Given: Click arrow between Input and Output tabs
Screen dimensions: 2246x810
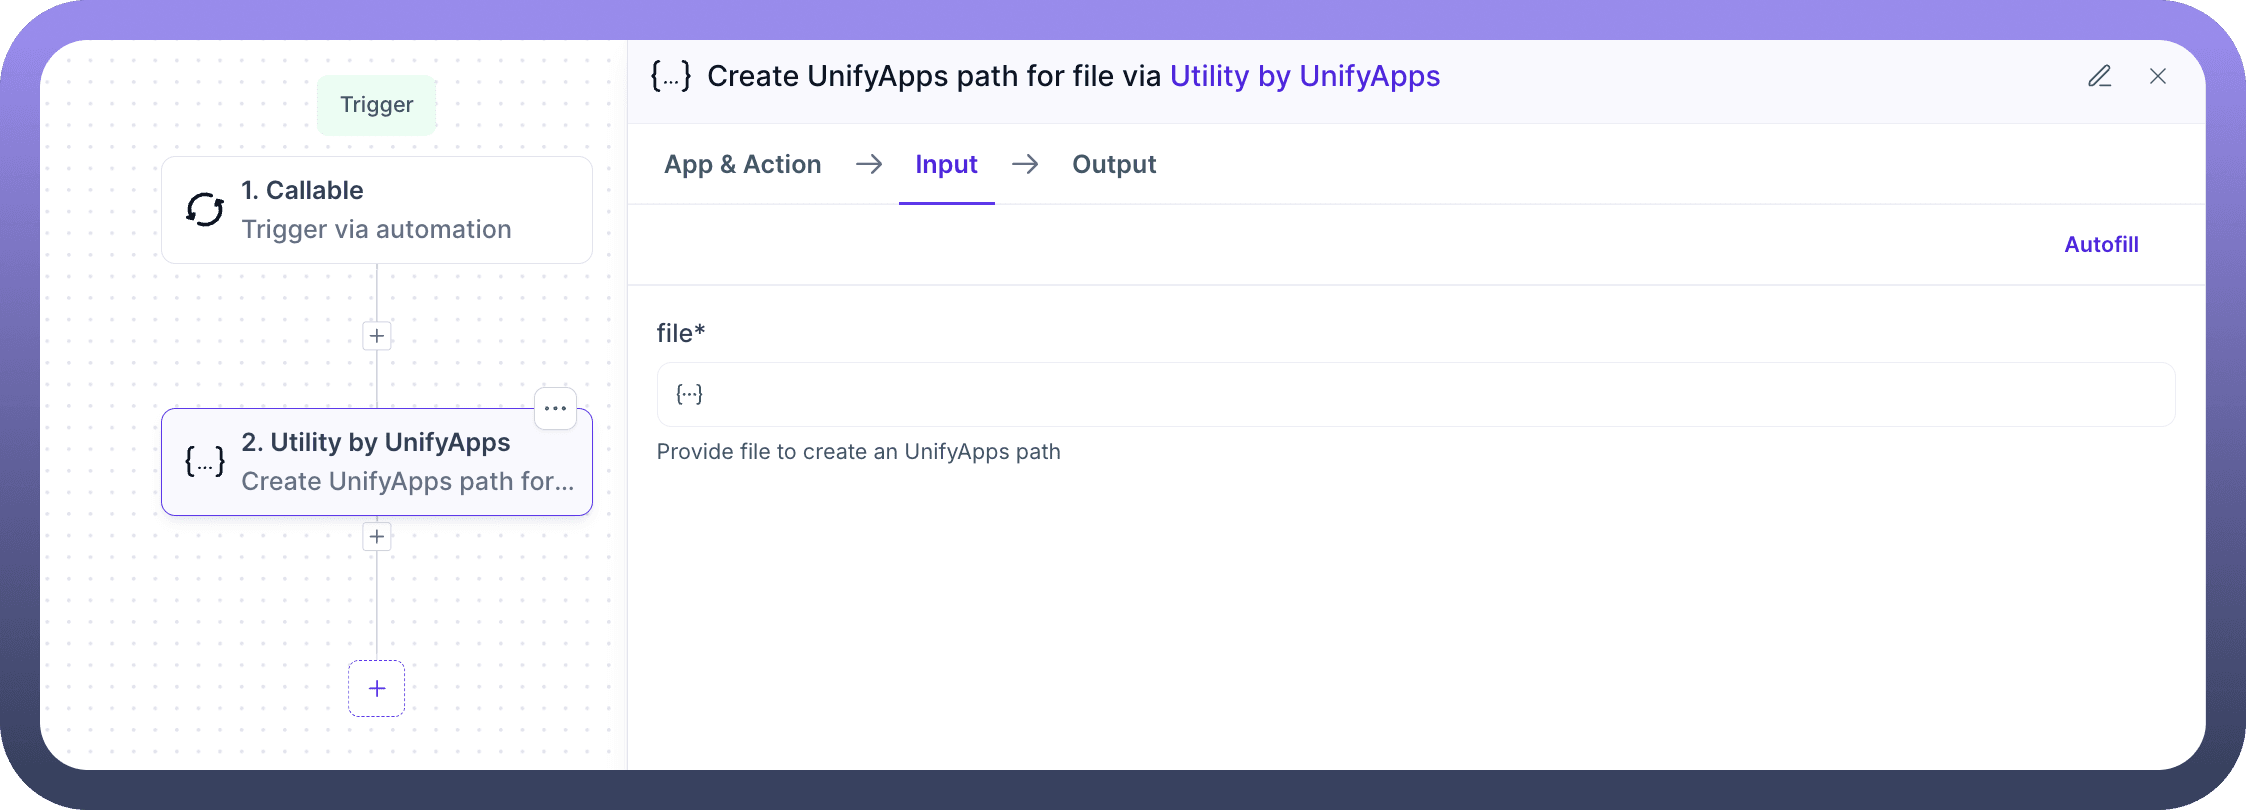Looking at the screenshot, I should coord(1025,164).
